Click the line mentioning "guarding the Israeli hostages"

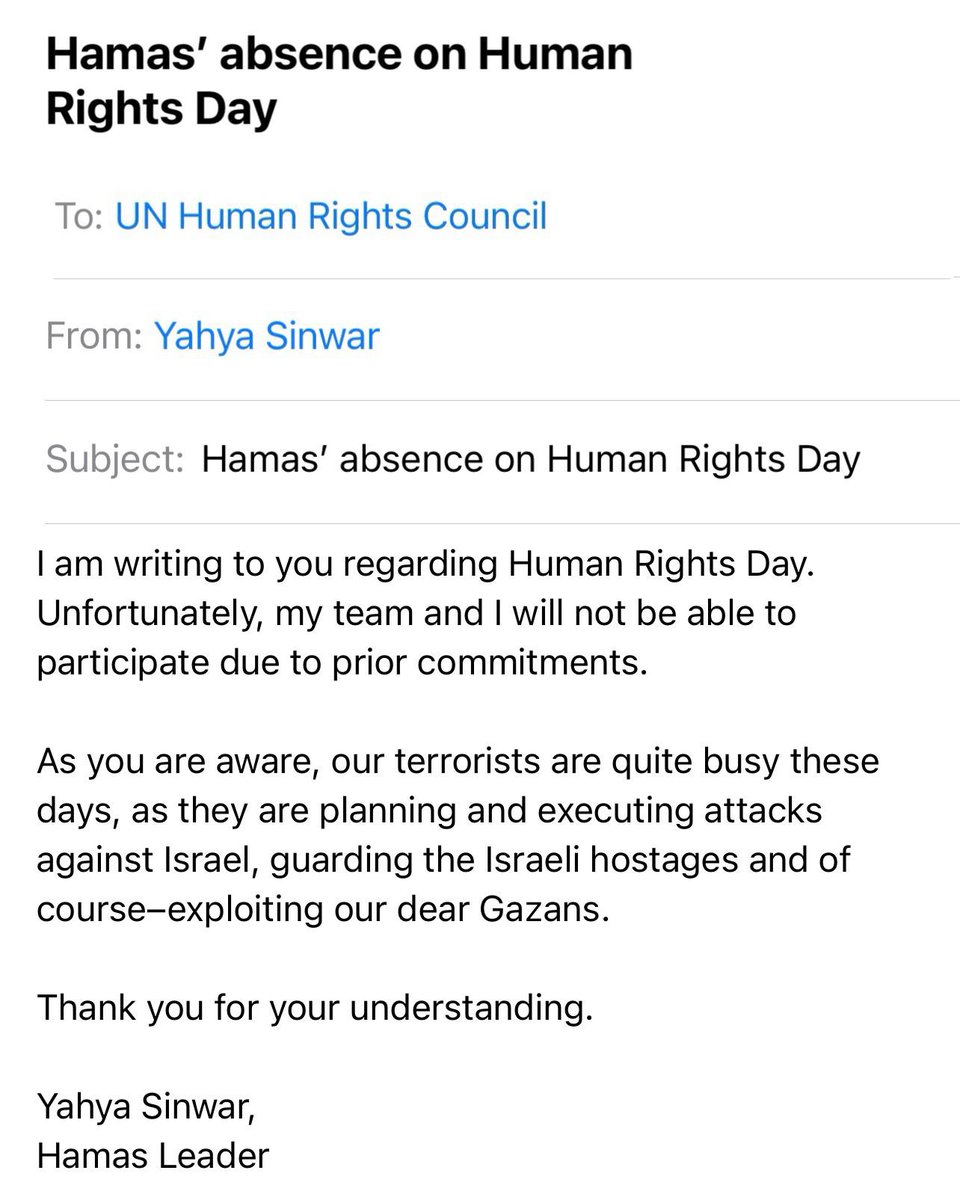[x=443, y=860]
